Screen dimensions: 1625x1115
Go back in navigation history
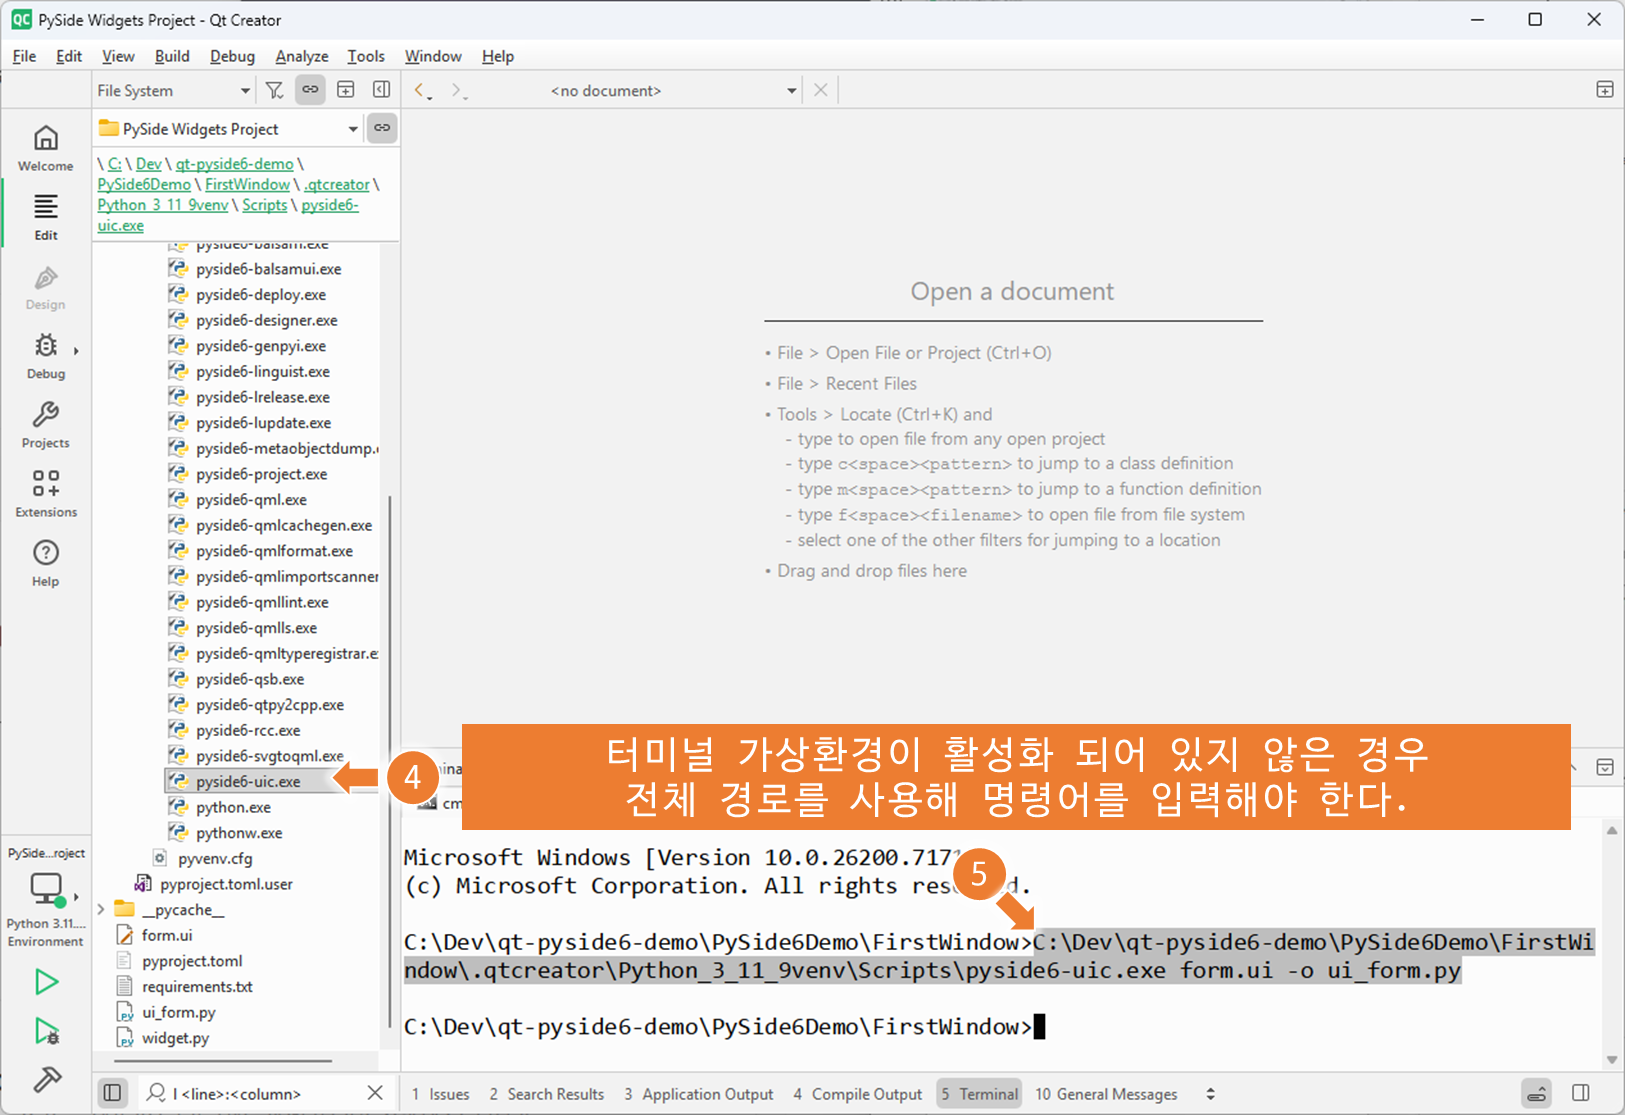coord(422,90)
